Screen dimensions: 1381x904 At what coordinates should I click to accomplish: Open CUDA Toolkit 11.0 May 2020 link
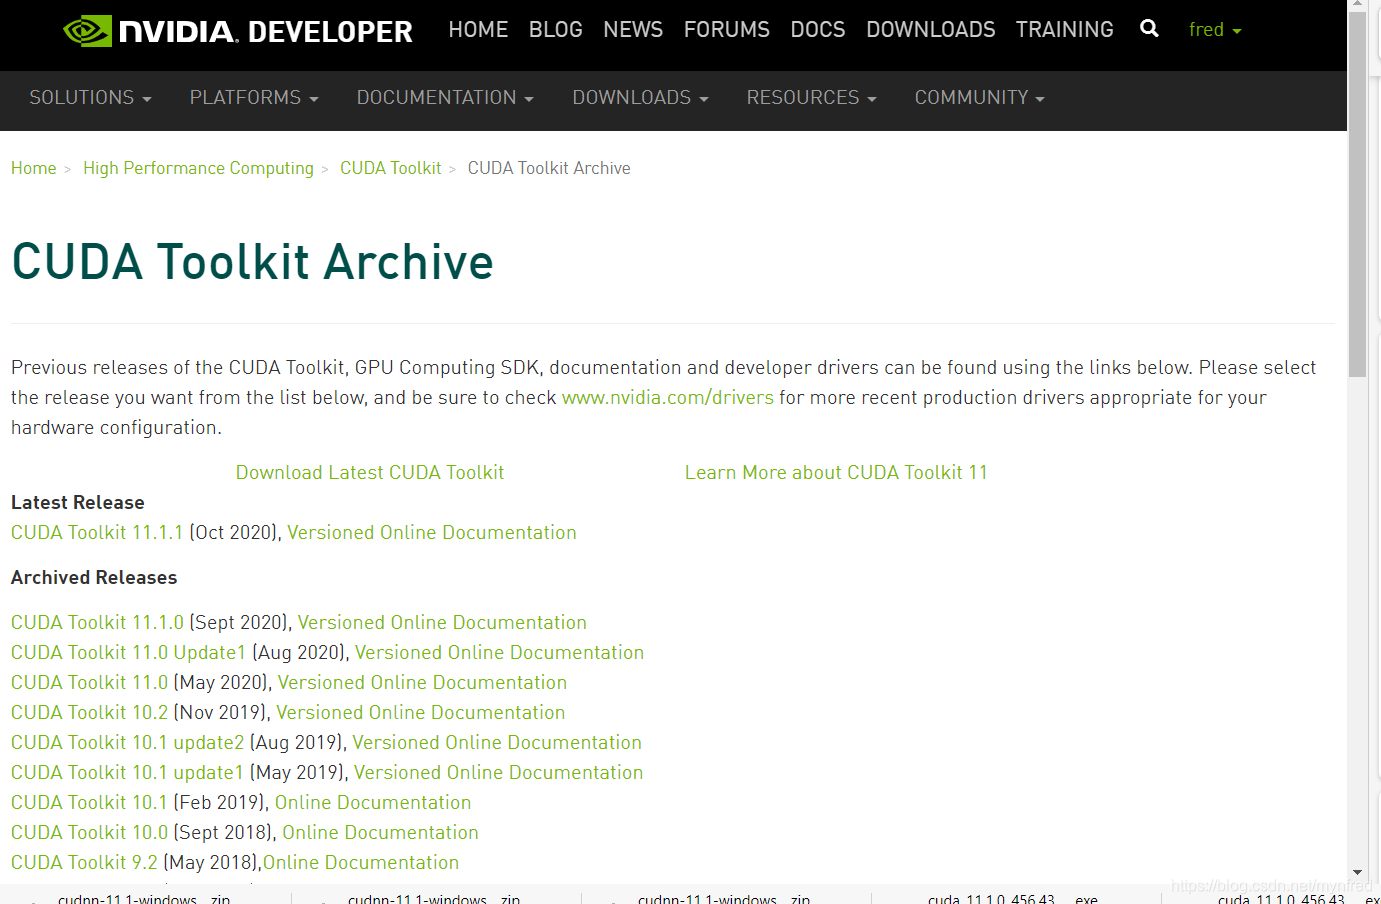click(x=90, y=683)
